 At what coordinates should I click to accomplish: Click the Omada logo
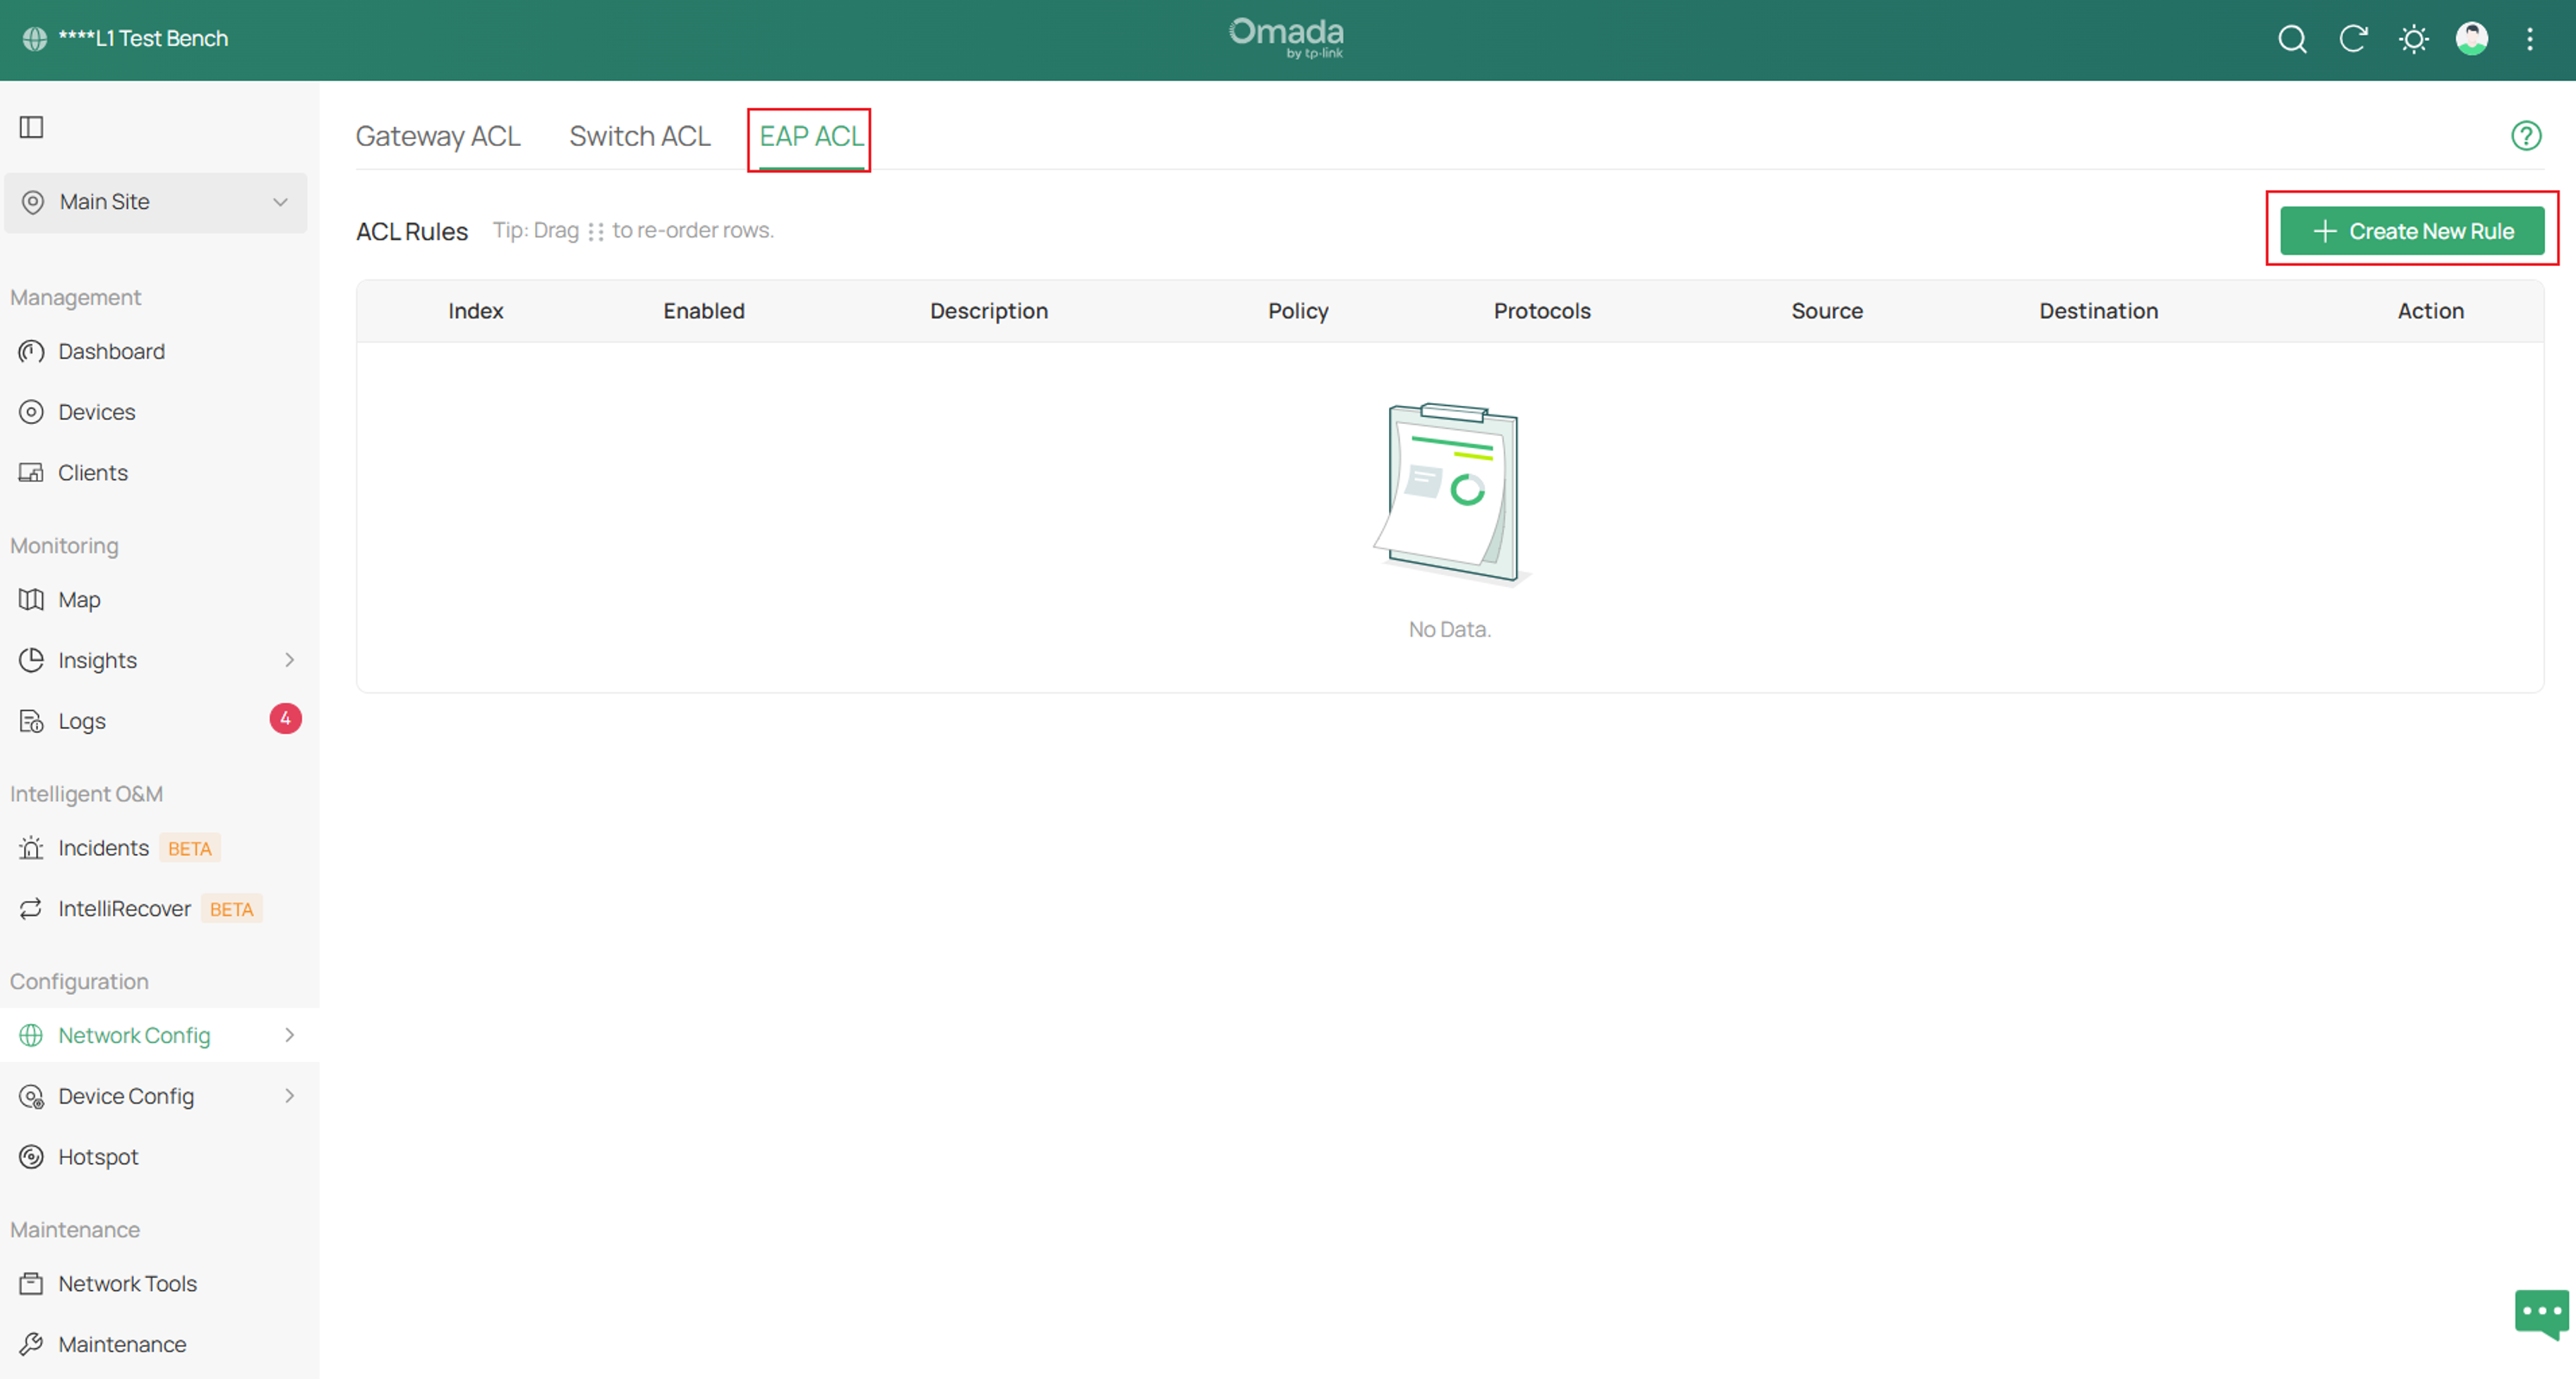coord(1286,39)
